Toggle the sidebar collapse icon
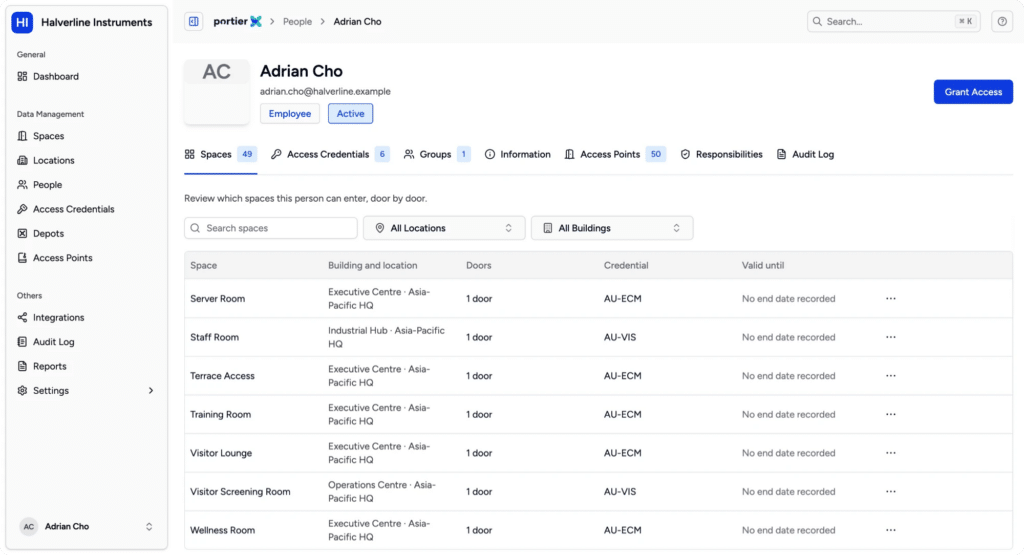This screenshot has width=1024, height=555. coord(193,22)
